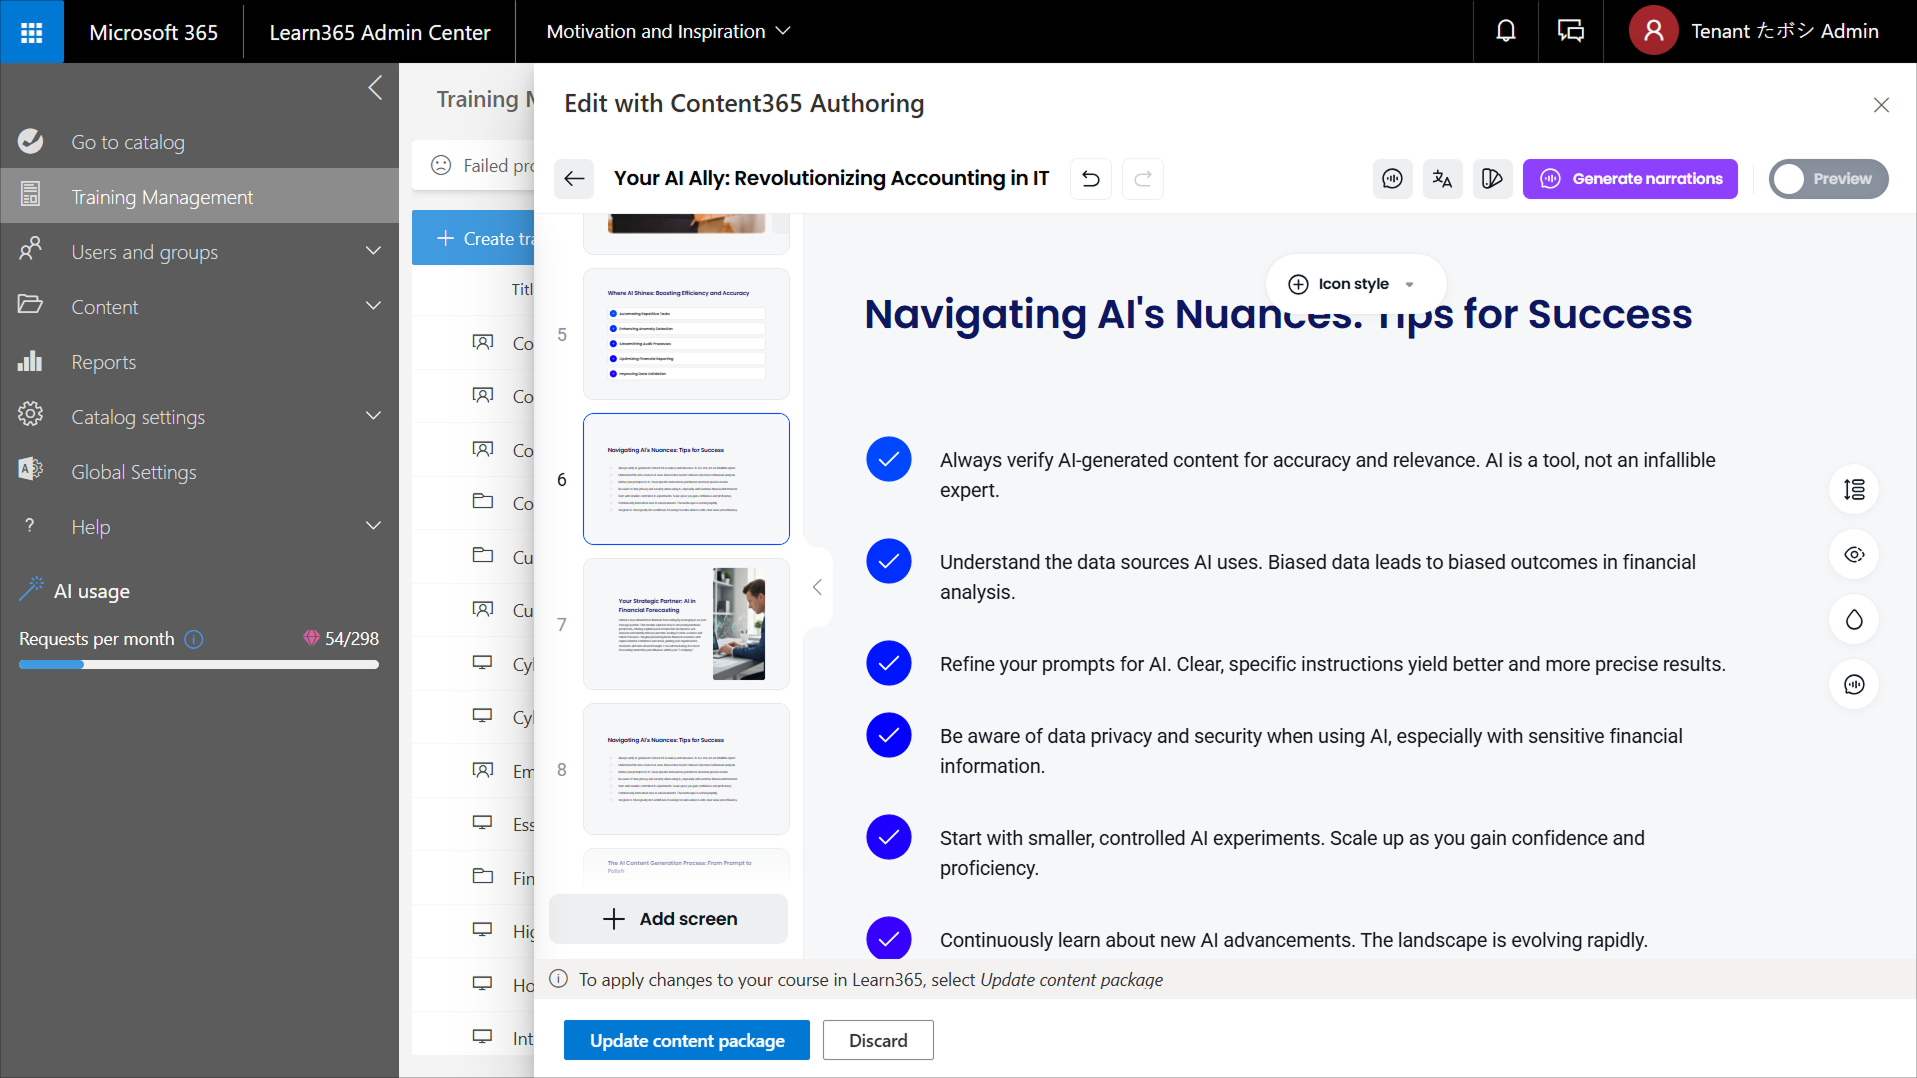
Task: Click the water drop theme icon
Action: click(1853, 620)
